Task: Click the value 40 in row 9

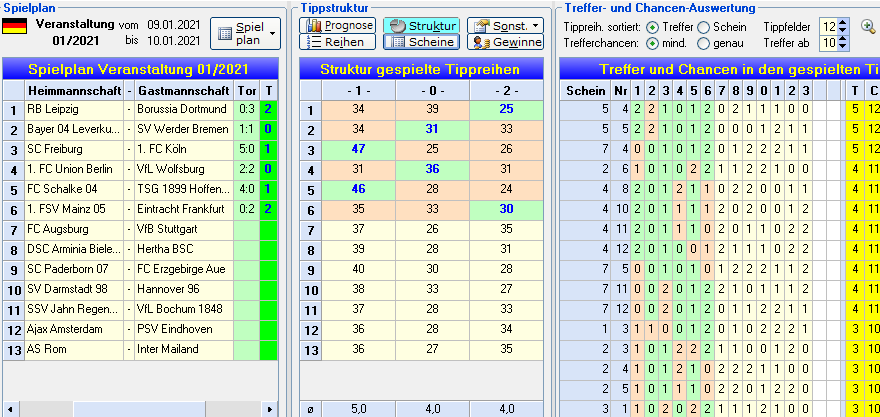Action: point(359,269)
